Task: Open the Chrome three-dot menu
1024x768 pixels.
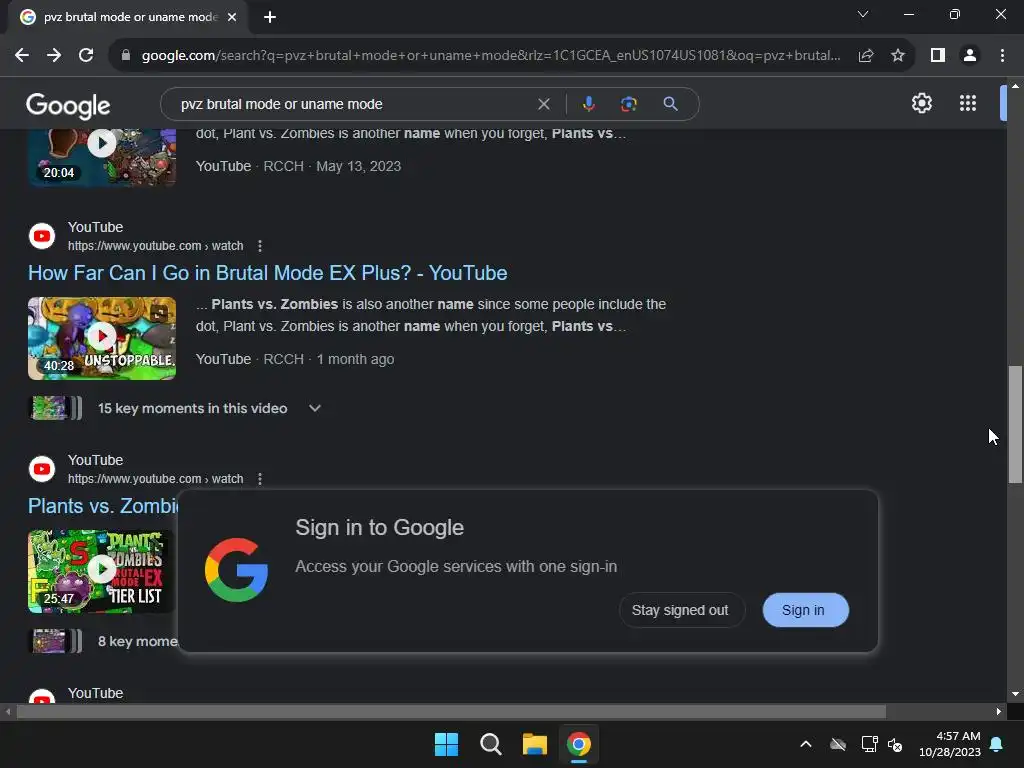Action: click(x=1002, y=56)
